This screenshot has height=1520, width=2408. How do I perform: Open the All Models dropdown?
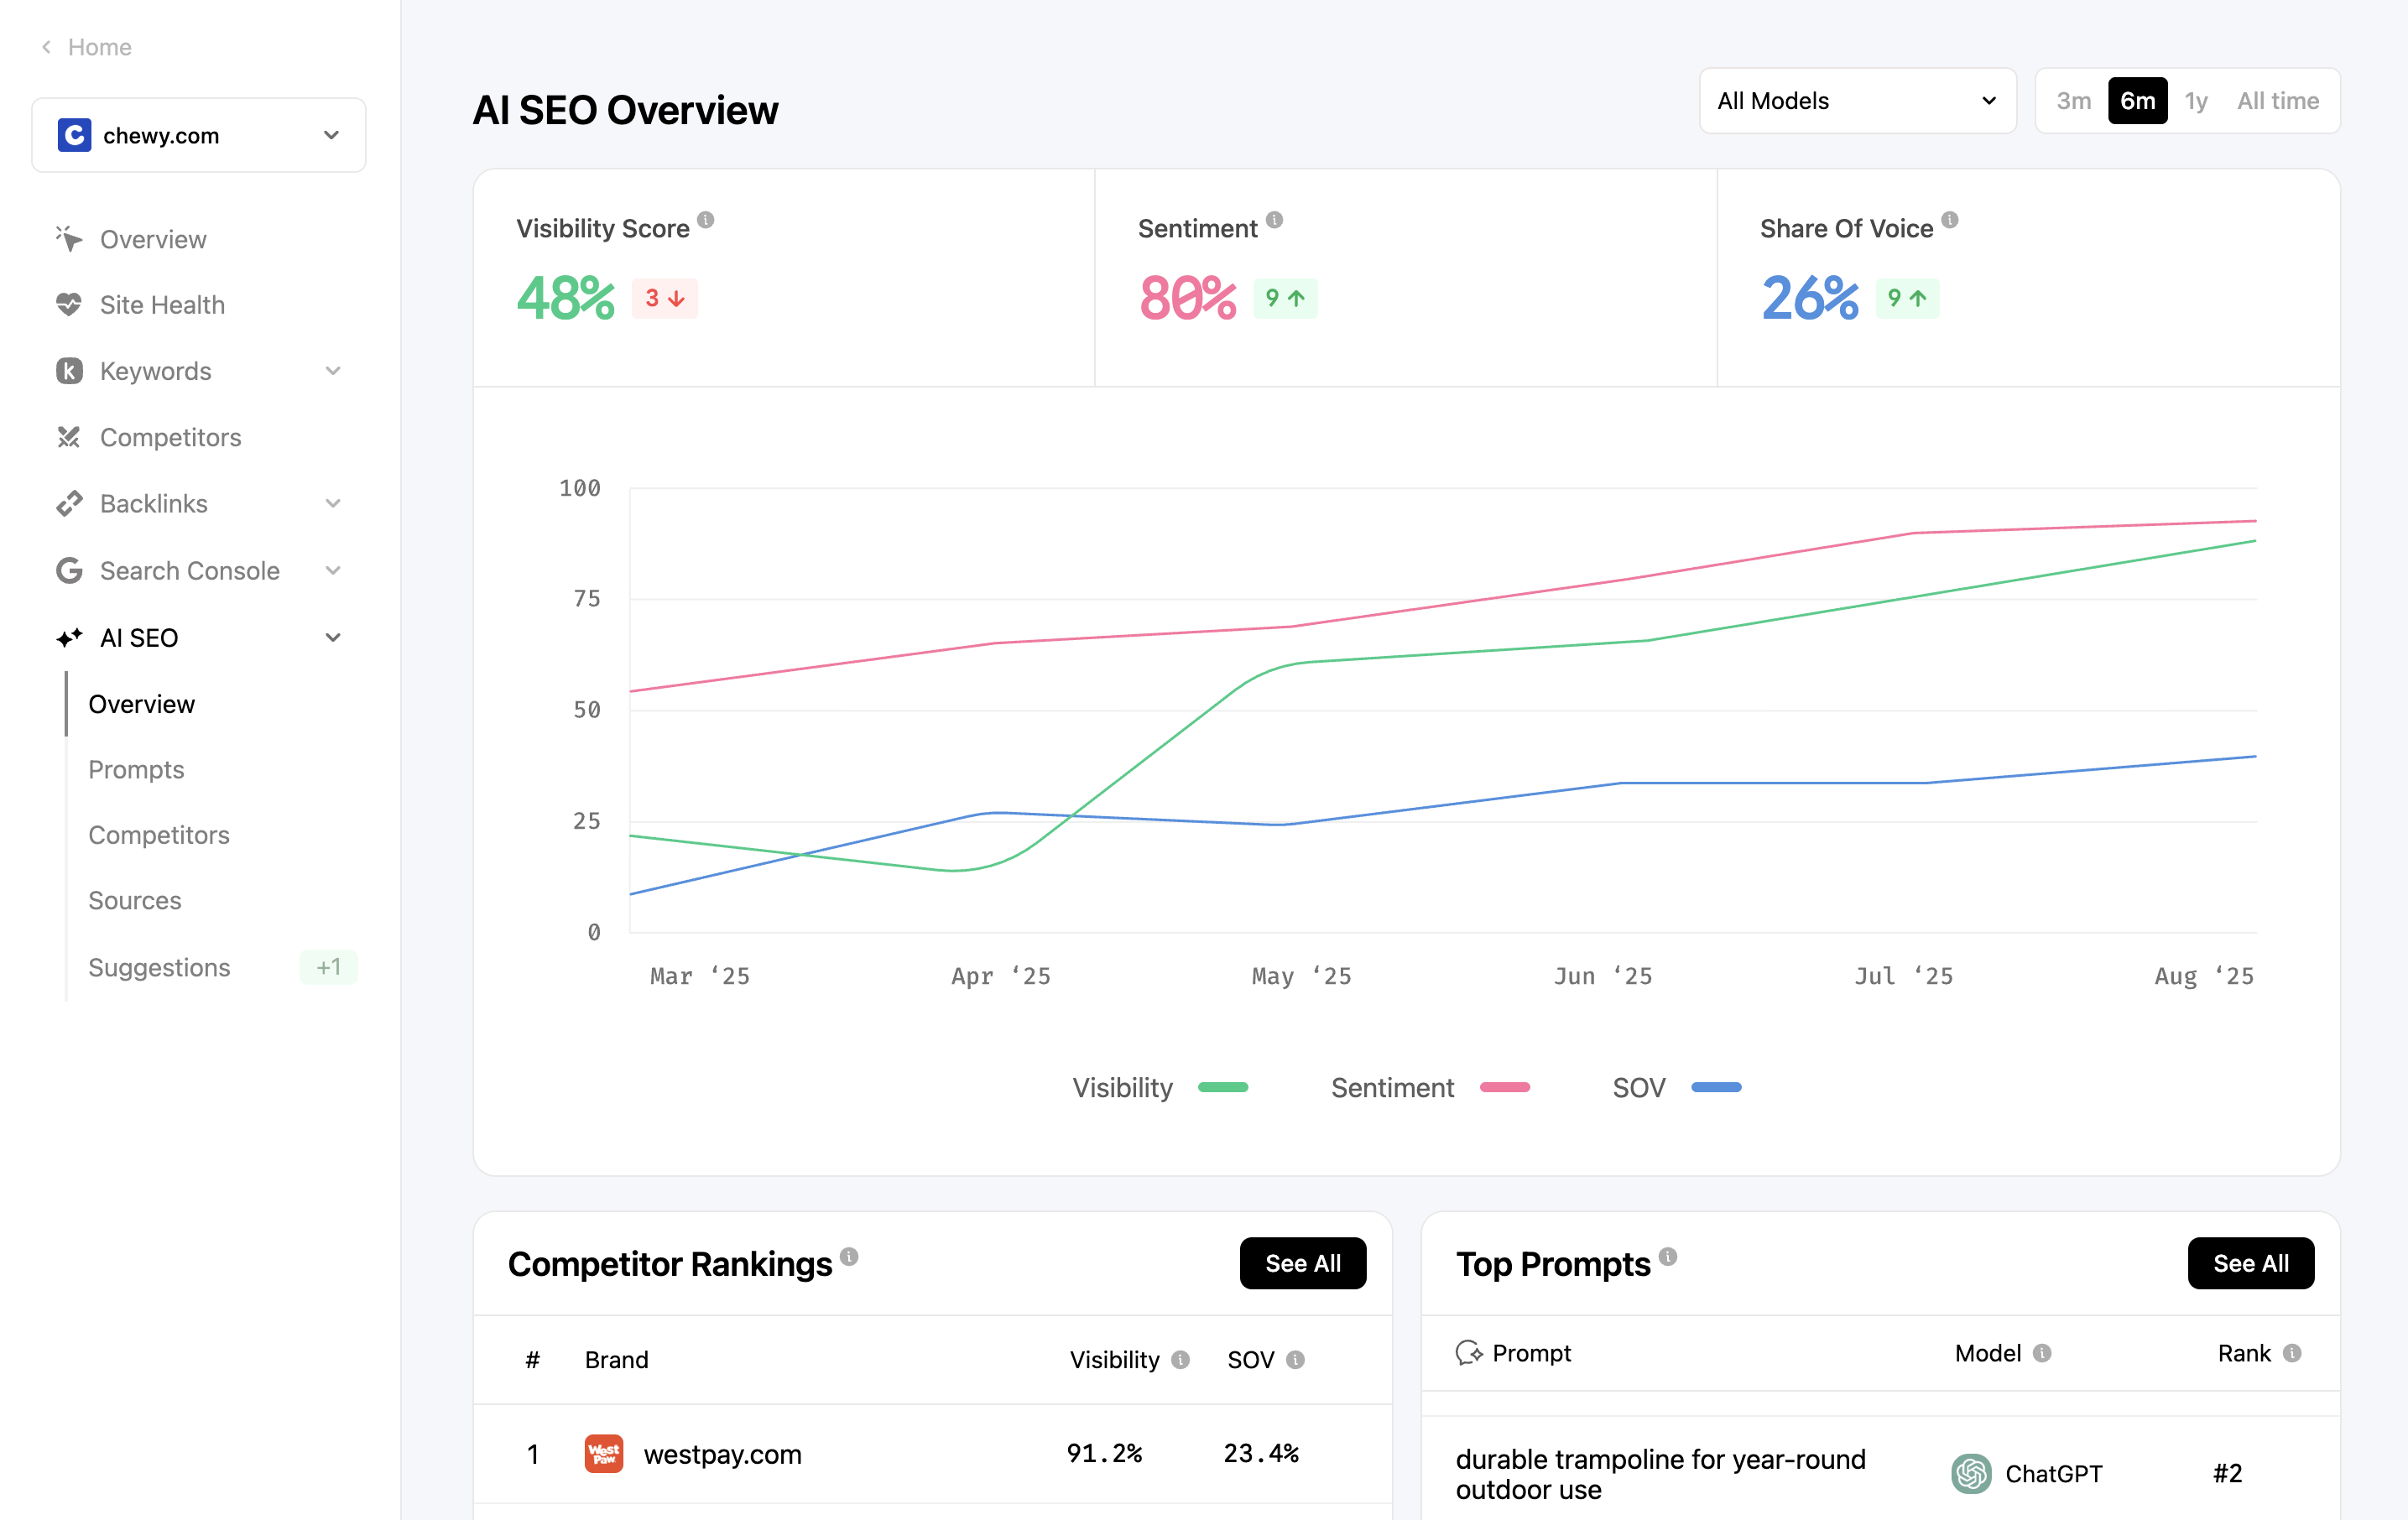tap(1856, 101)
